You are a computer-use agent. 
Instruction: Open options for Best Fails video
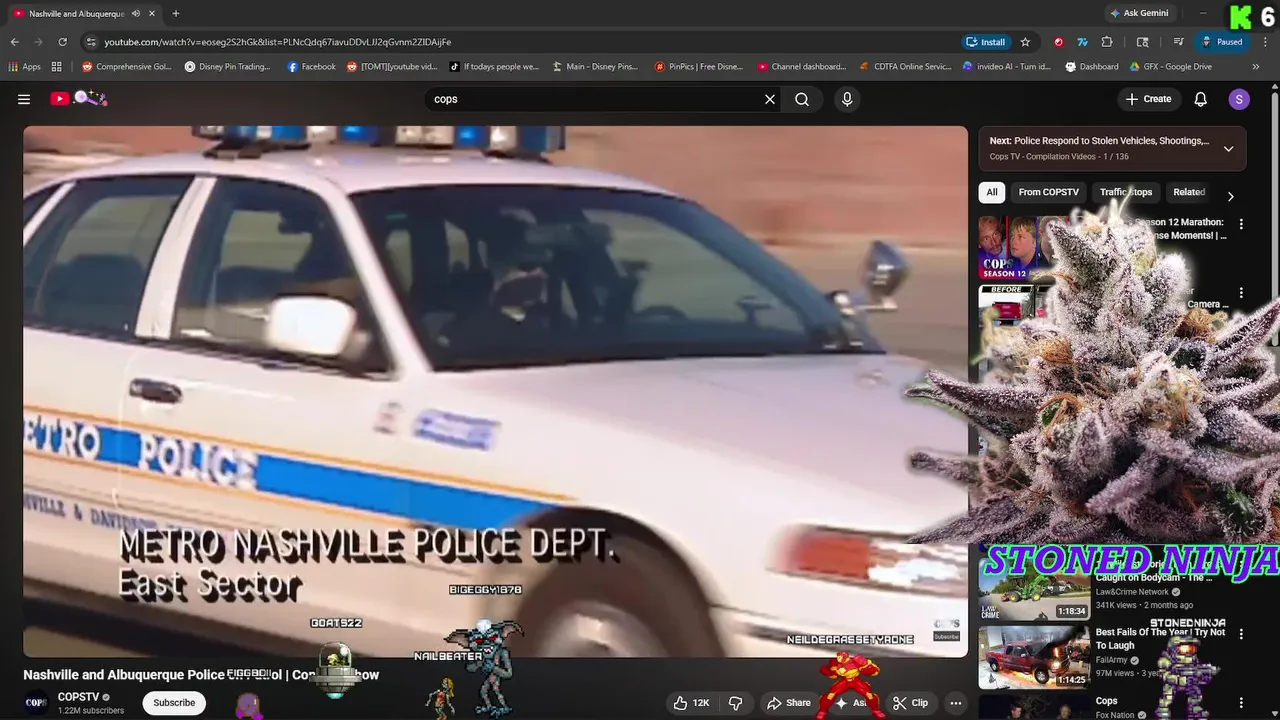(1241, 634)
